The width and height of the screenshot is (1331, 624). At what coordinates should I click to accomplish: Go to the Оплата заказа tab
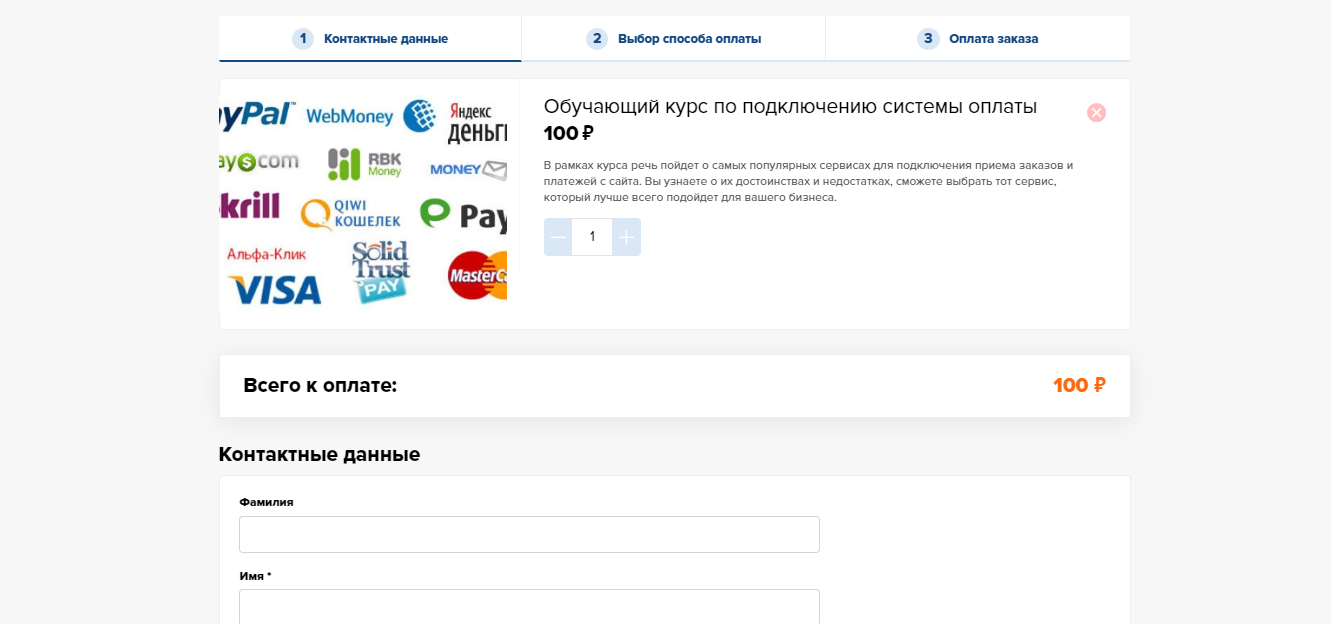[993, 39]
